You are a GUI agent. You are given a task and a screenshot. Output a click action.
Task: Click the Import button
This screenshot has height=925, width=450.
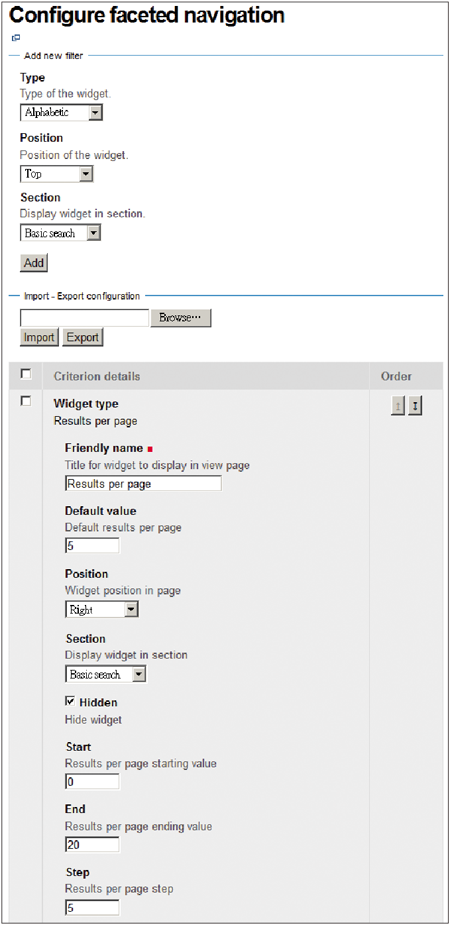[39, 337]
